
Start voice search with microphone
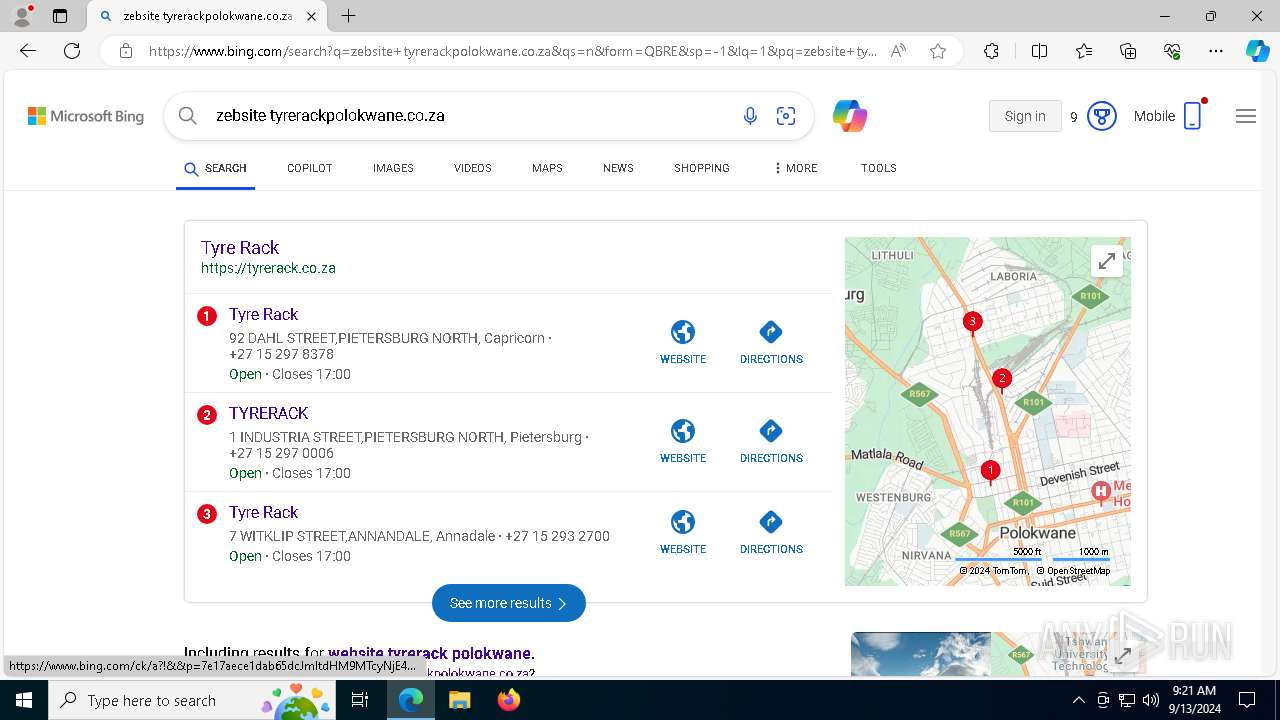(750, 116)
